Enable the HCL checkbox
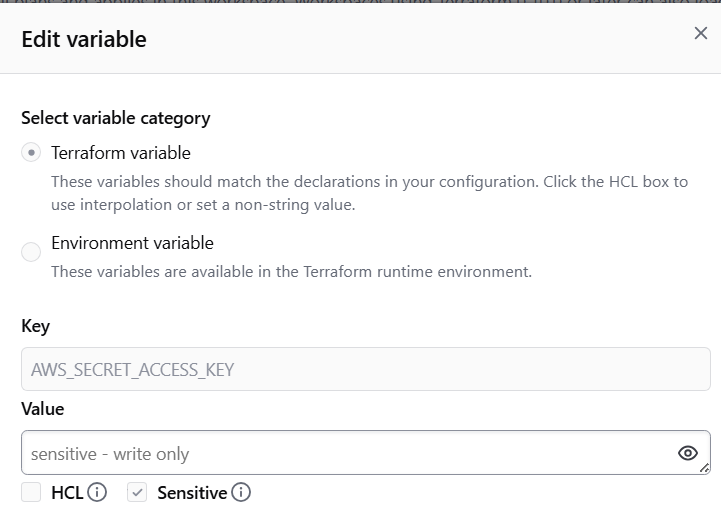 tap(32, 492)
